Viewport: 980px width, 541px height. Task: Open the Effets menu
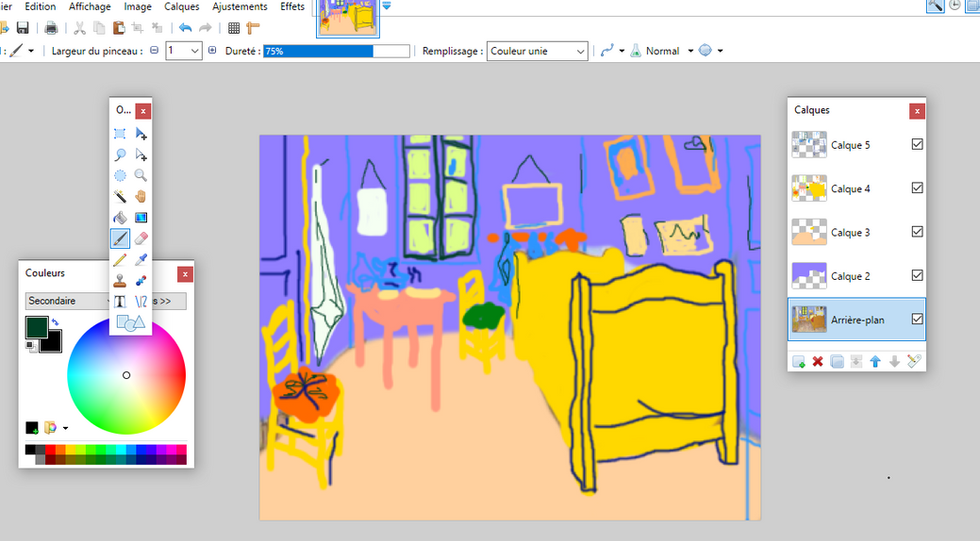coord(292,6)
